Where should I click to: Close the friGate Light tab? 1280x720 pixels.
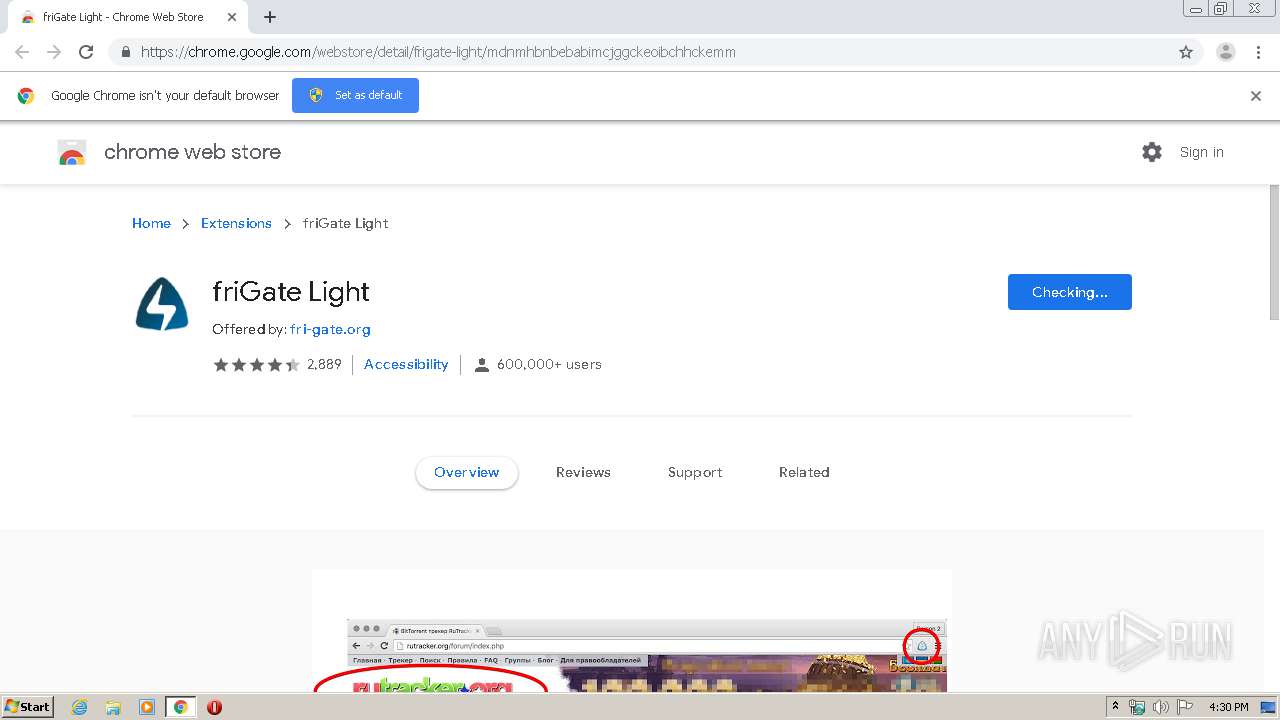tap(232, 17)
